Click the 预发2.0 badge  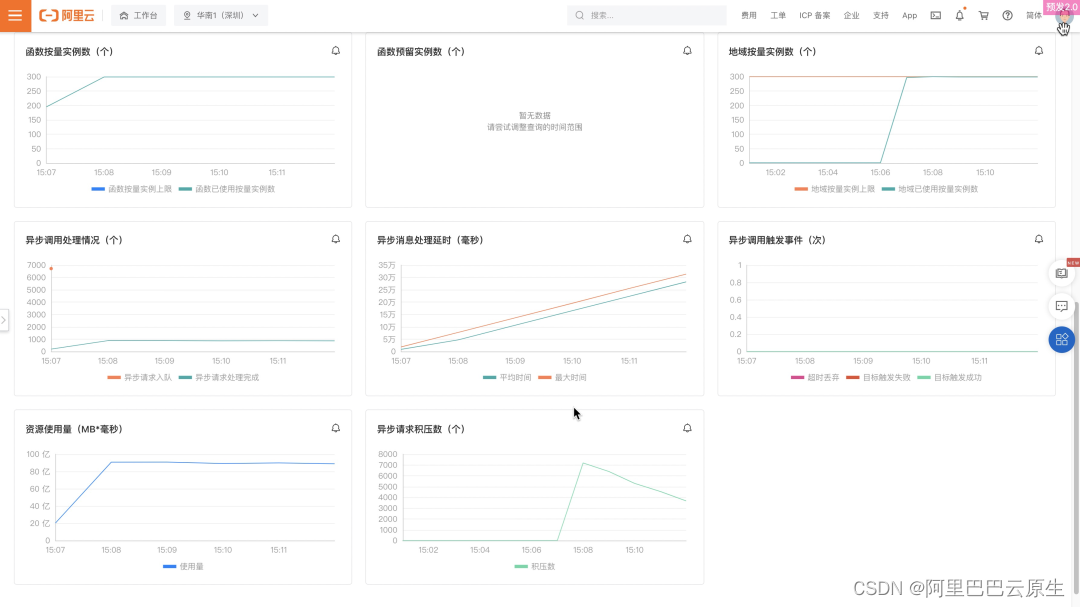1061,7
